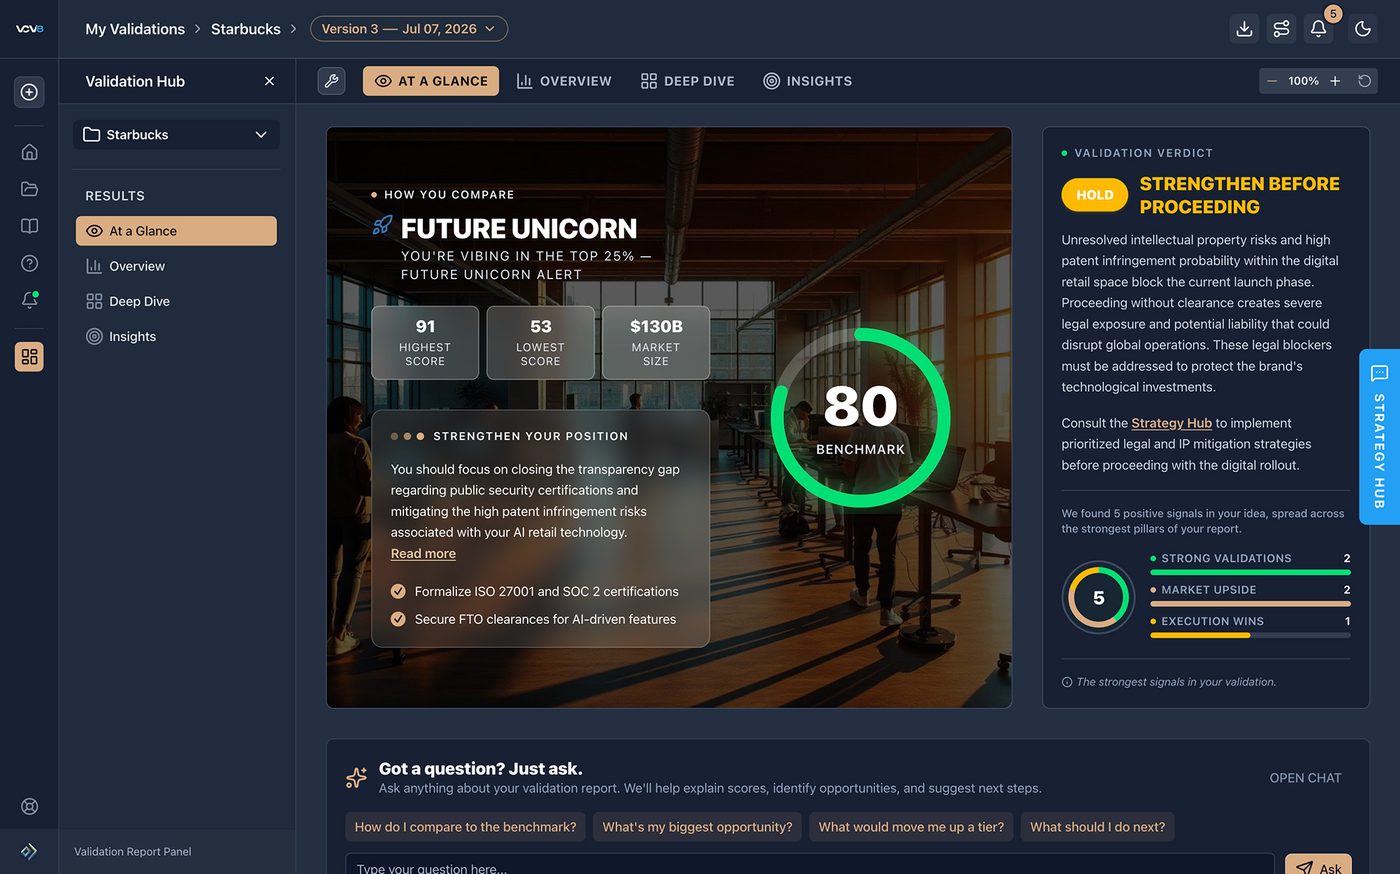Open notifications bell showing badge 5
This screenshot has height=874, width=1400.
point(1318,29)
